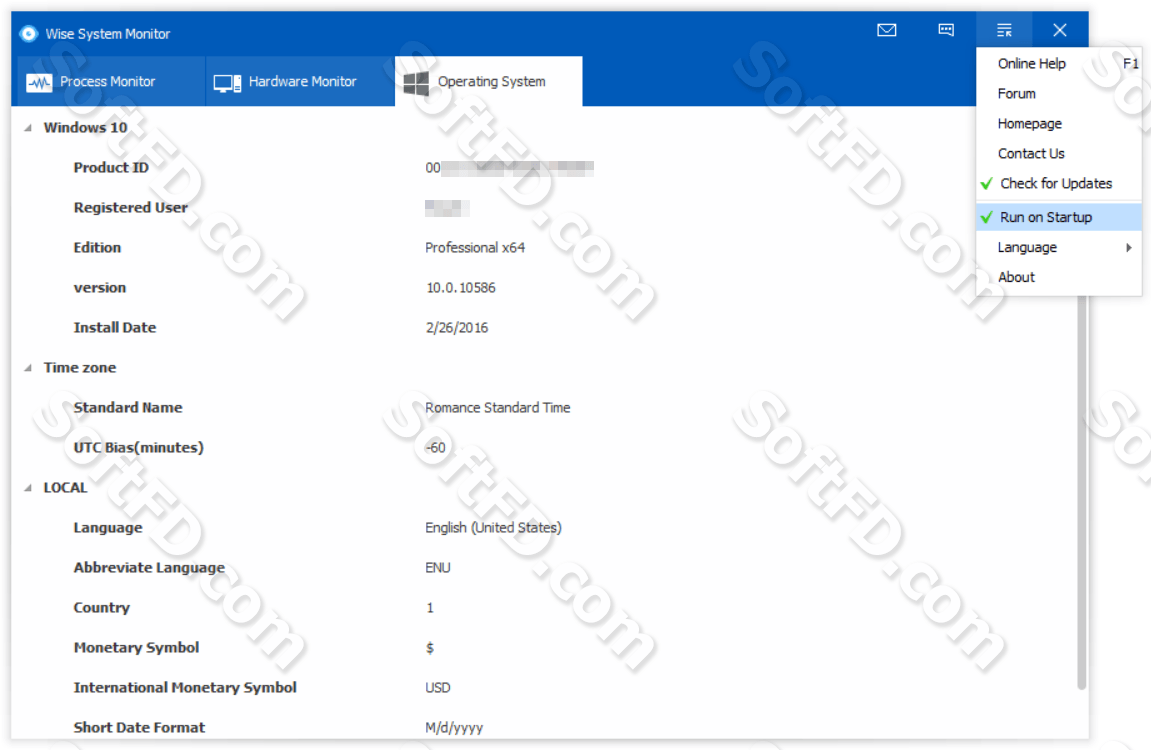
Task: Click the chat comment icon in title bar
Action: pyautogui.click(x=946, y=30)
